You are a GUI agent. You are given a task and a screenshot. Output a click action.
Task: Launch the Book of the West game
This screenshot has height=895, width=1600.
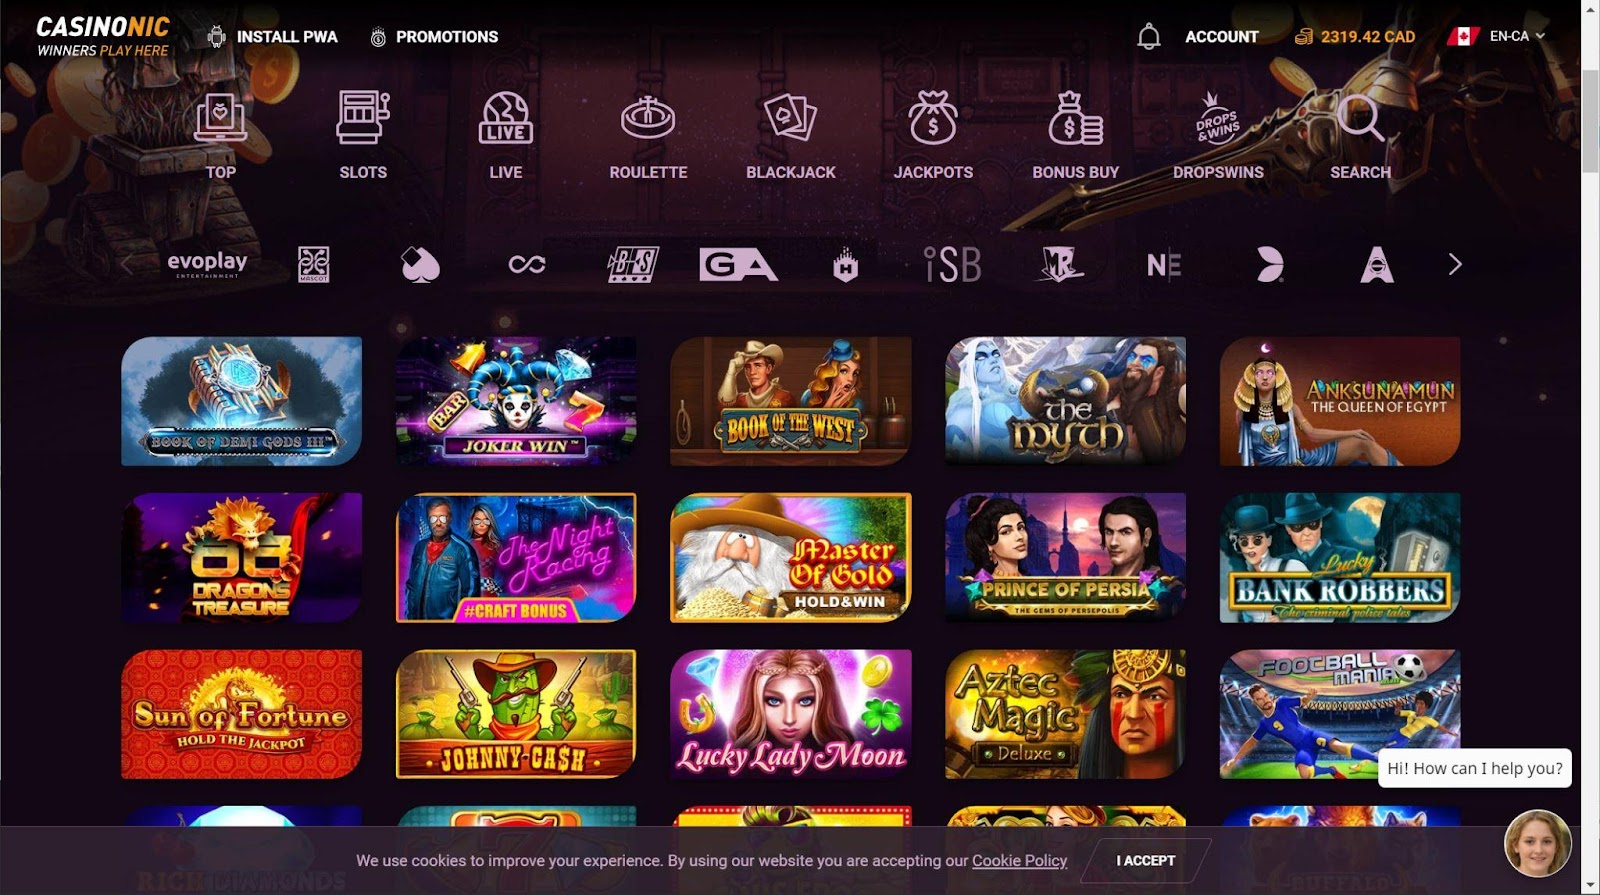(791, 401)
